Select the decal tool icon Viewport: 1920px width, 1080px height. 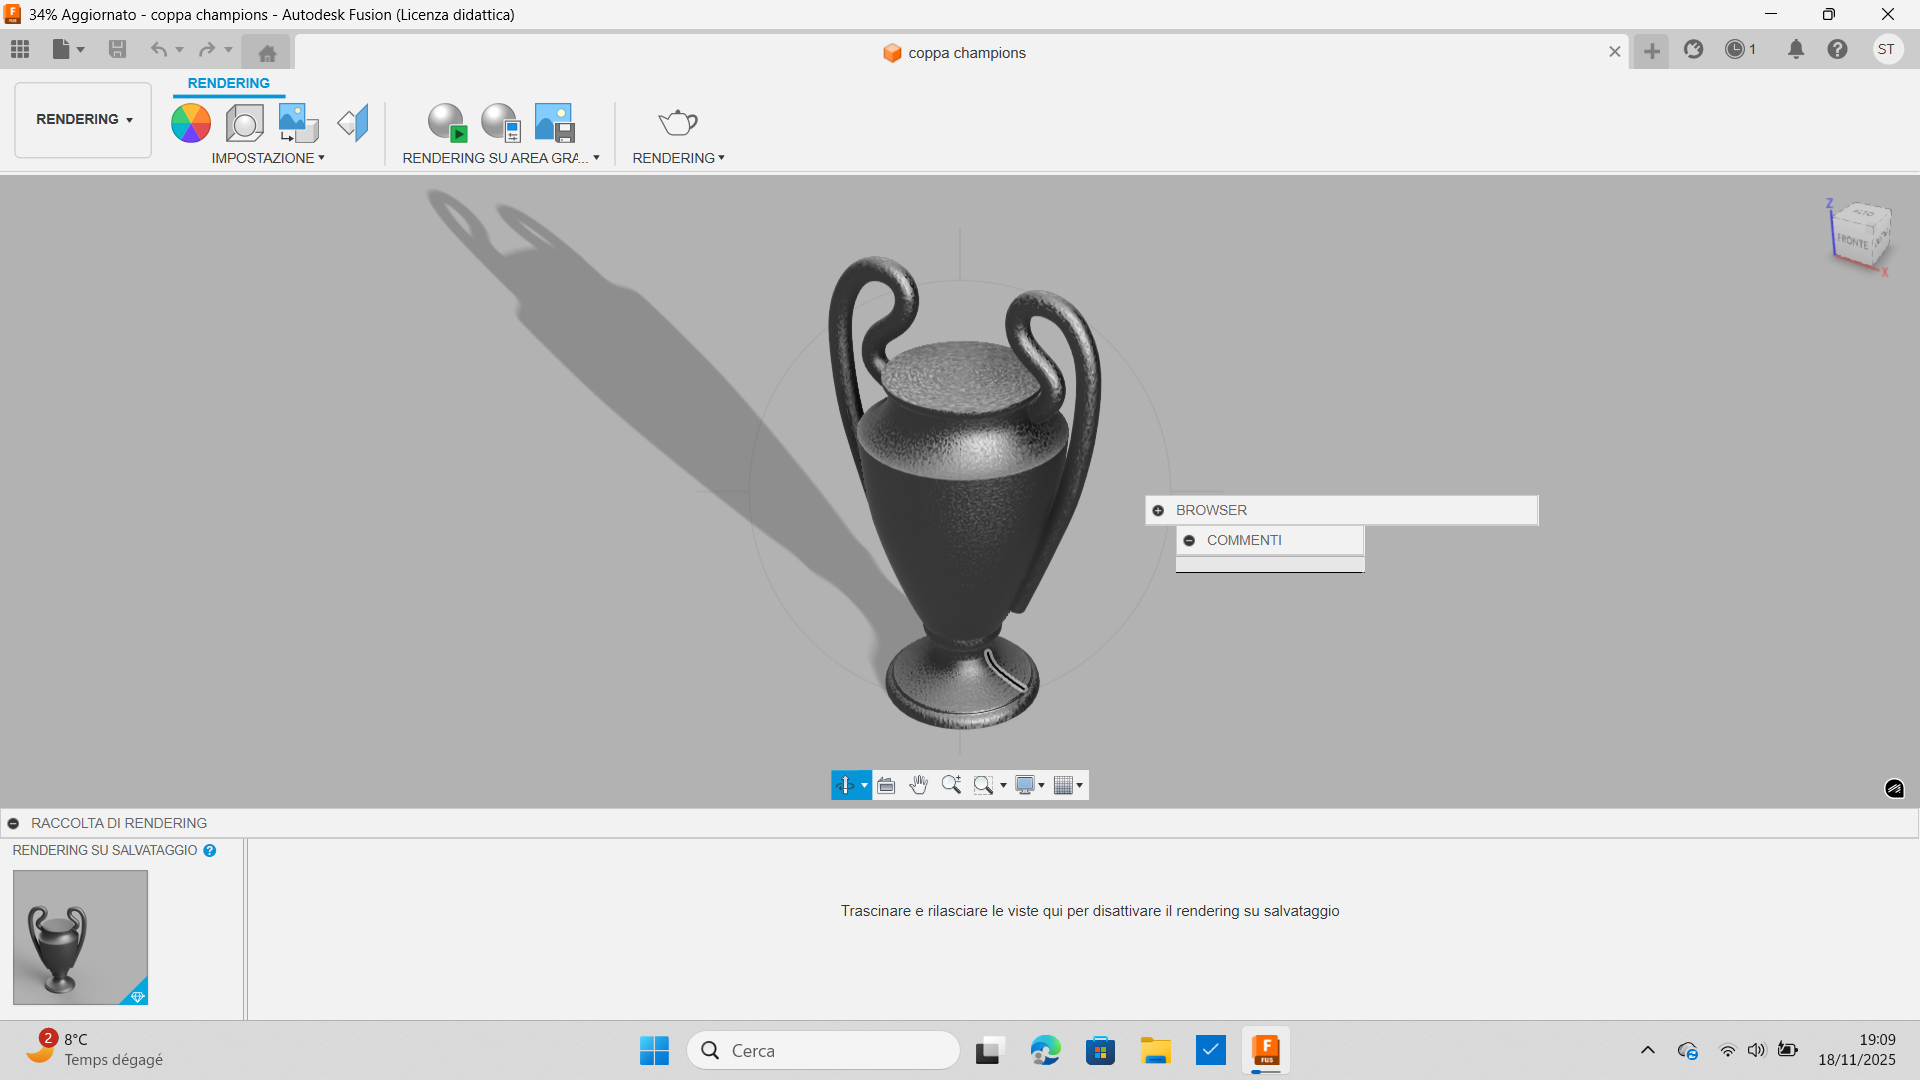[352, 122]
